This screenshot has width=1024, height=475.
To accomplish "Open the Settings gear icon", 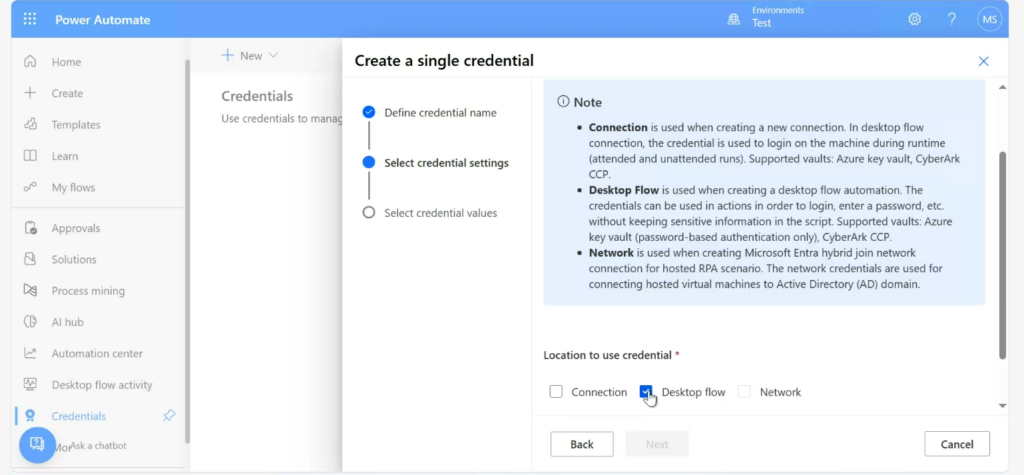I will coord(914,19).
